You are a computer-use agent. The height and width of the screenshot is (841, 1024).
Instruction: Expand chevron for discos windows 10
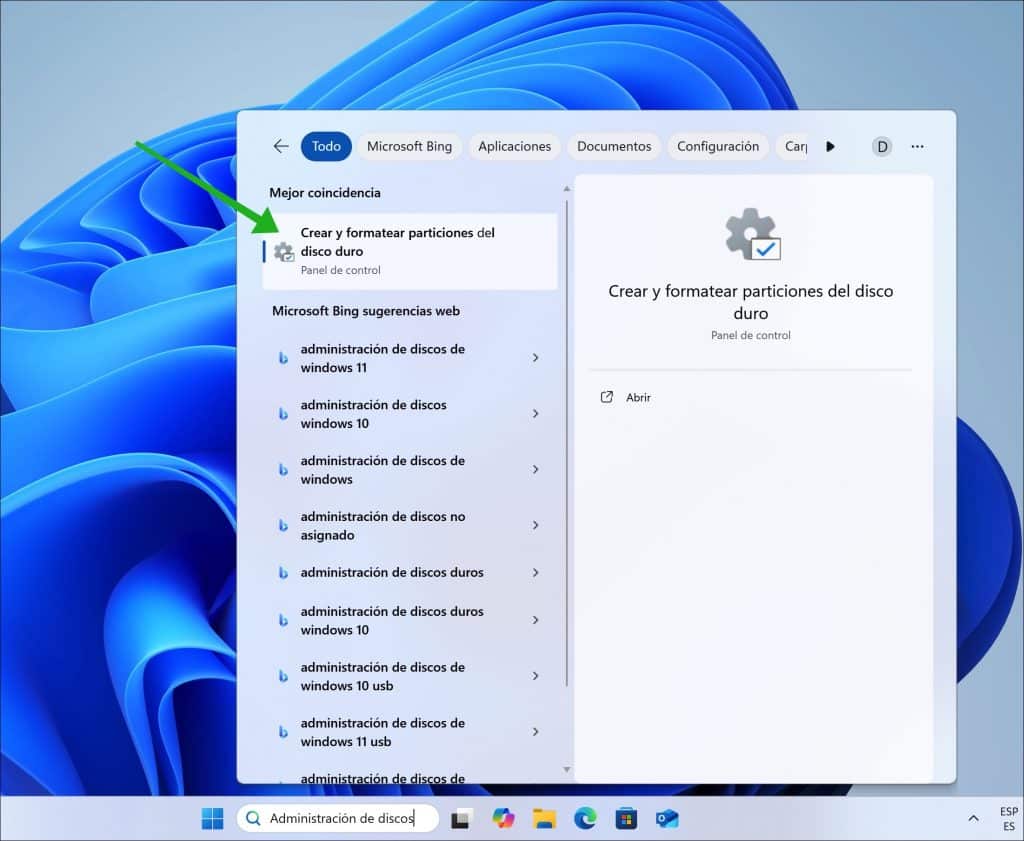536,414
